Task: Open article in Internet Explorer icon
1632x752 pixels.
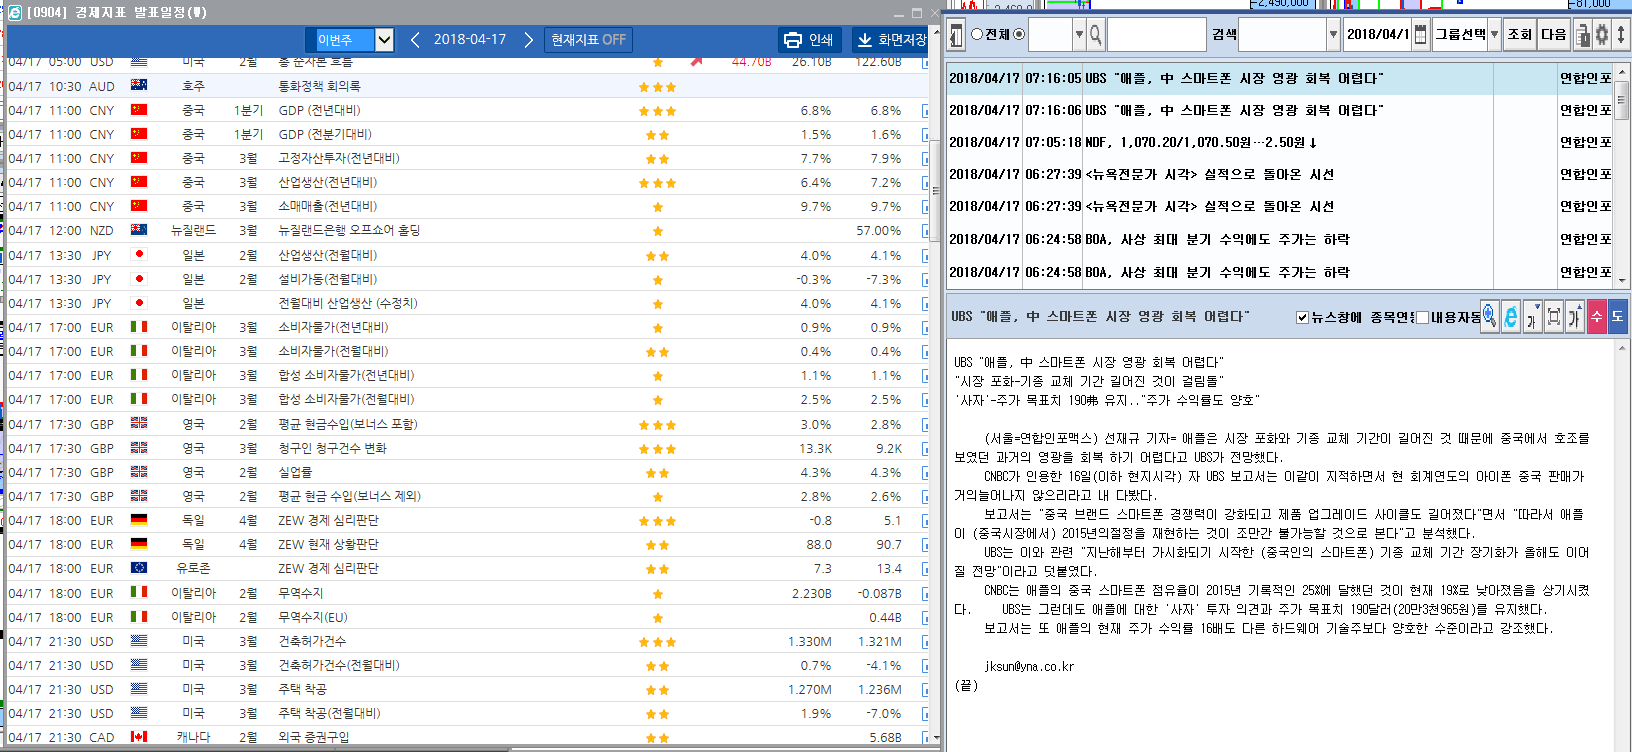Action: point(1510,317)
